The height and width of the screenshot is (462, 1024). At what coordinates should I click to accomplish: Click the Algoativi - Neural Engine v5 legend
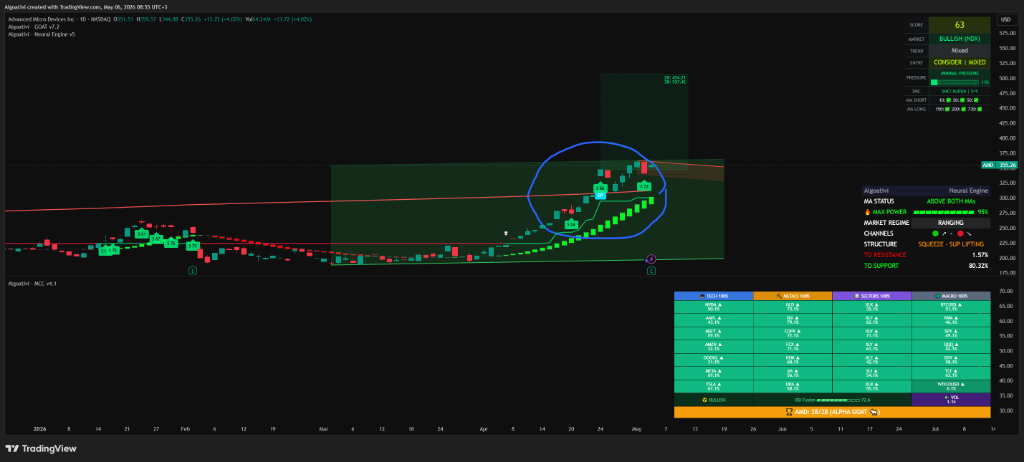[x=41, y=34]
